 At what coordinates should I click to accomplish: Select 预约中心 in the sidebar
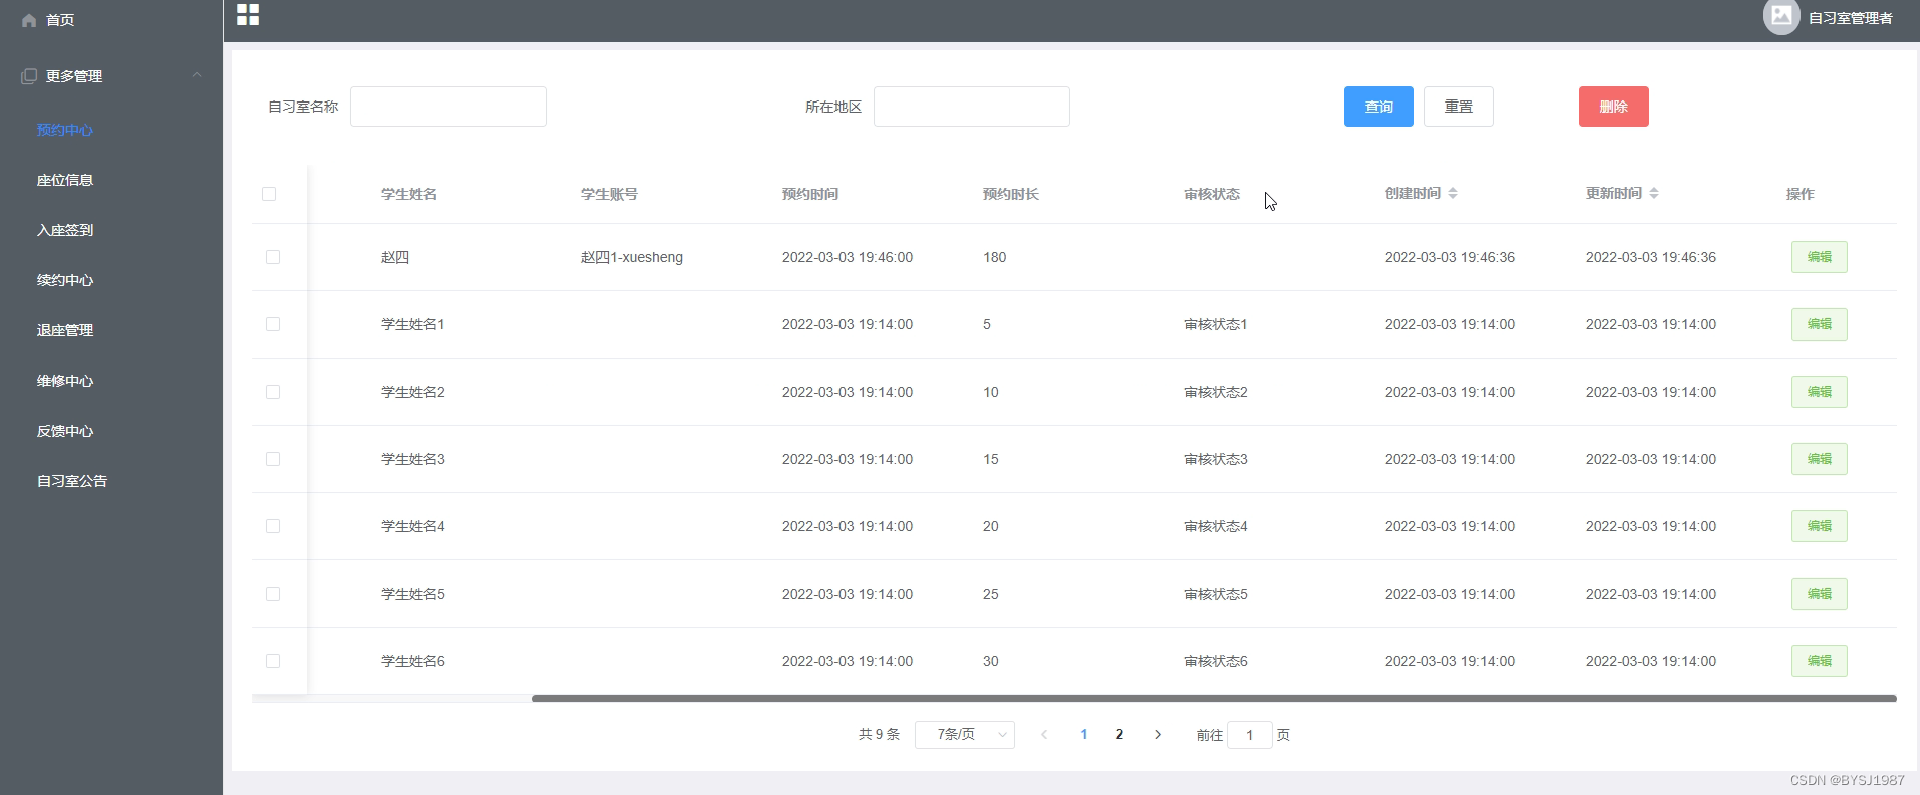65,130
